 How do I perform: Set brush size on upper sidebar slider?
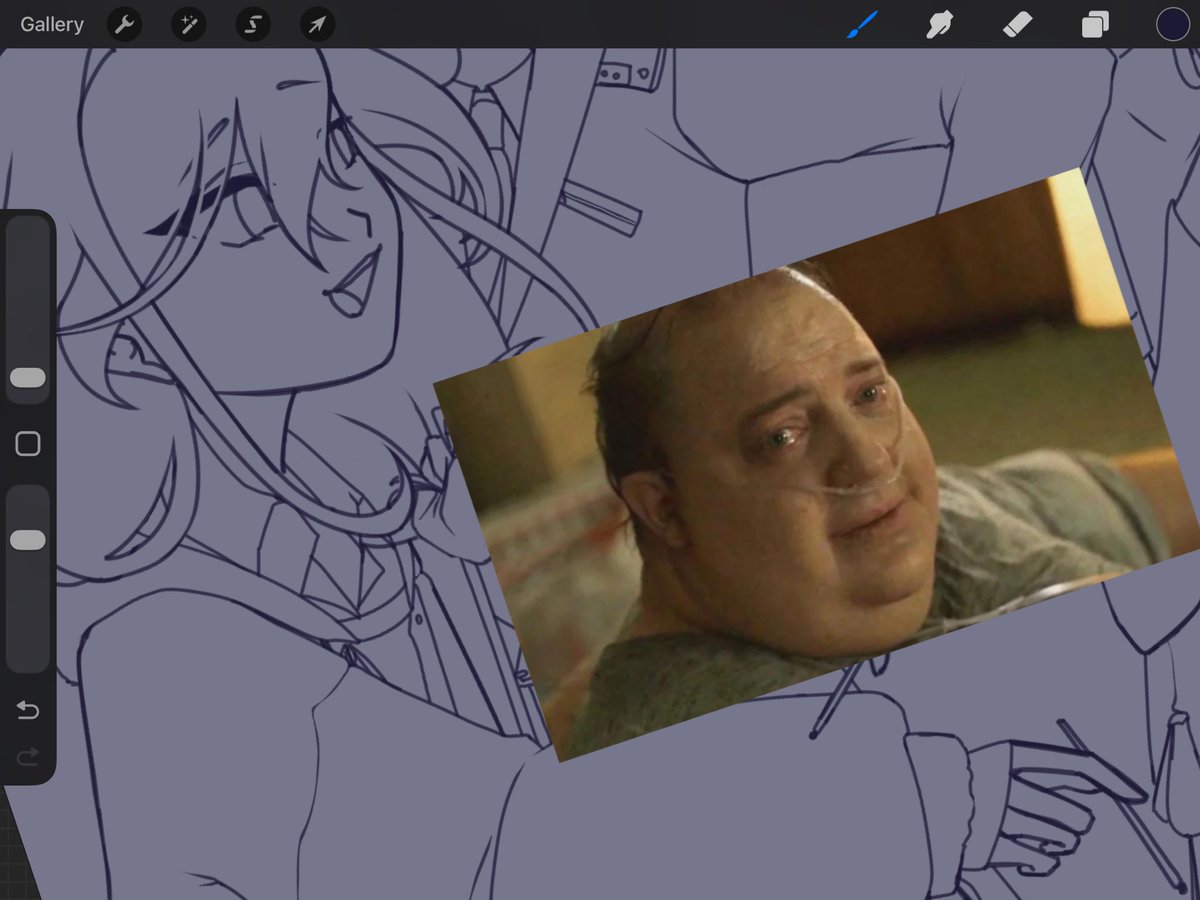pyautogui.click(x=28, y=310)
